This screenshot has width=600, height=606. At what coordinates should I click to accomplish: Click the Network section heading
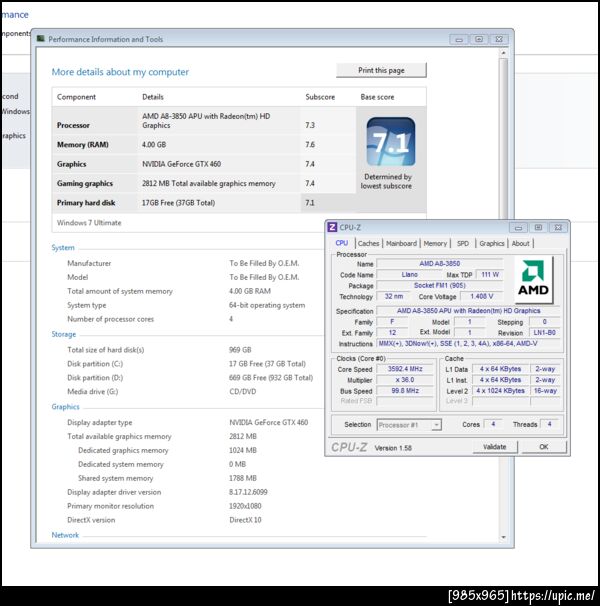[x=65, y=535]
